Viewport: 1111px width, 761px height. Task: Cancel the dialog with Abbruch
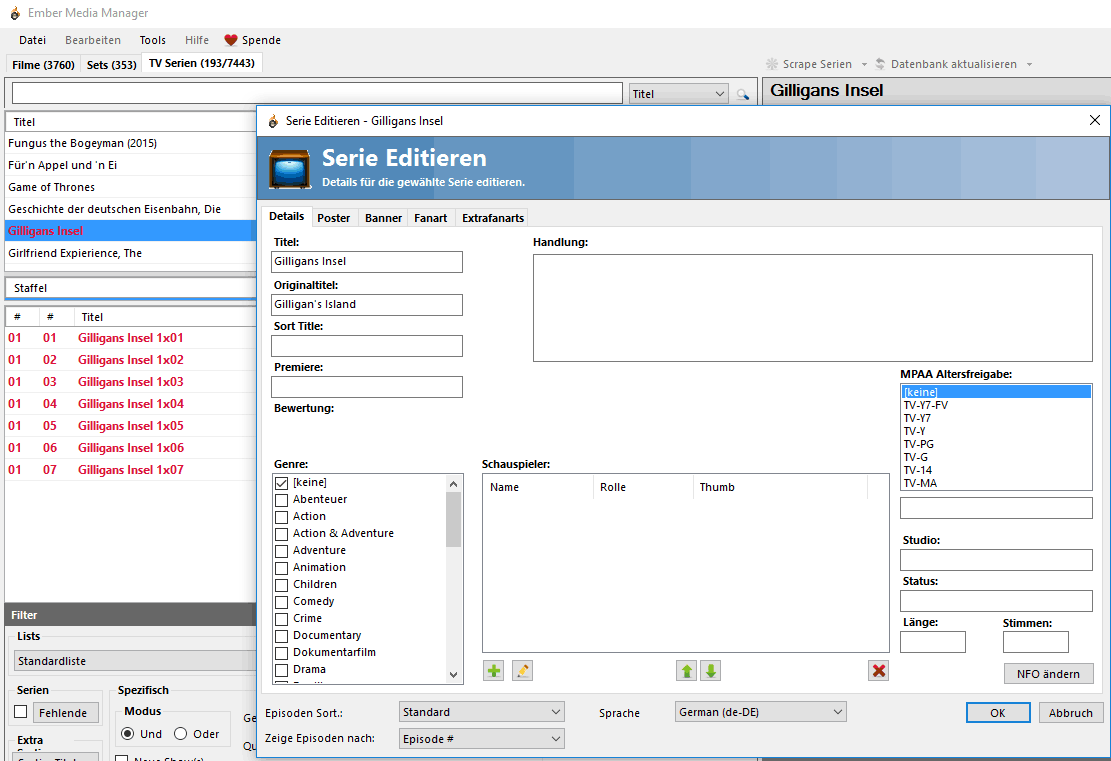click(x=1071, y=713)
